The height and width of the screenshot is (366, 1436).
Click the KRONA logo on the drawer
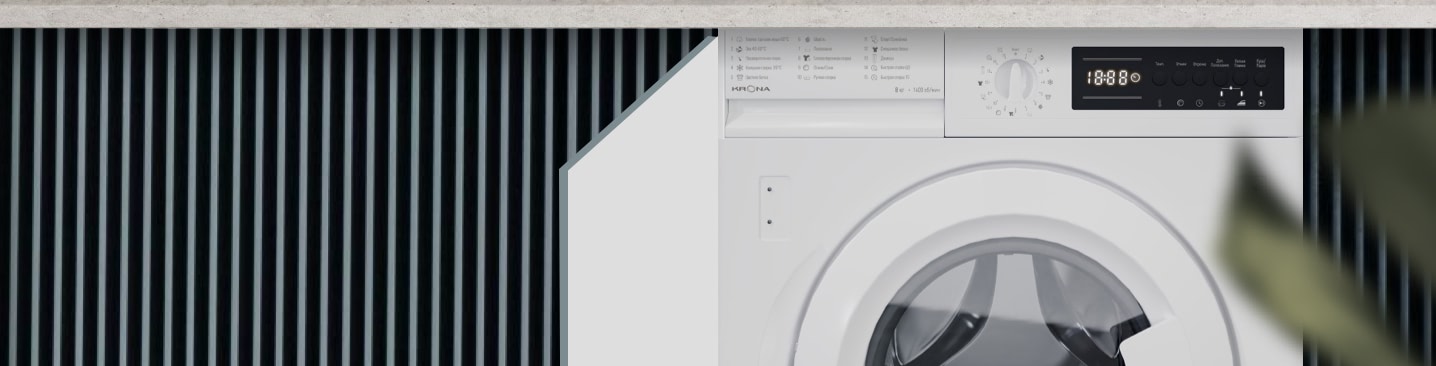(751, 89)
